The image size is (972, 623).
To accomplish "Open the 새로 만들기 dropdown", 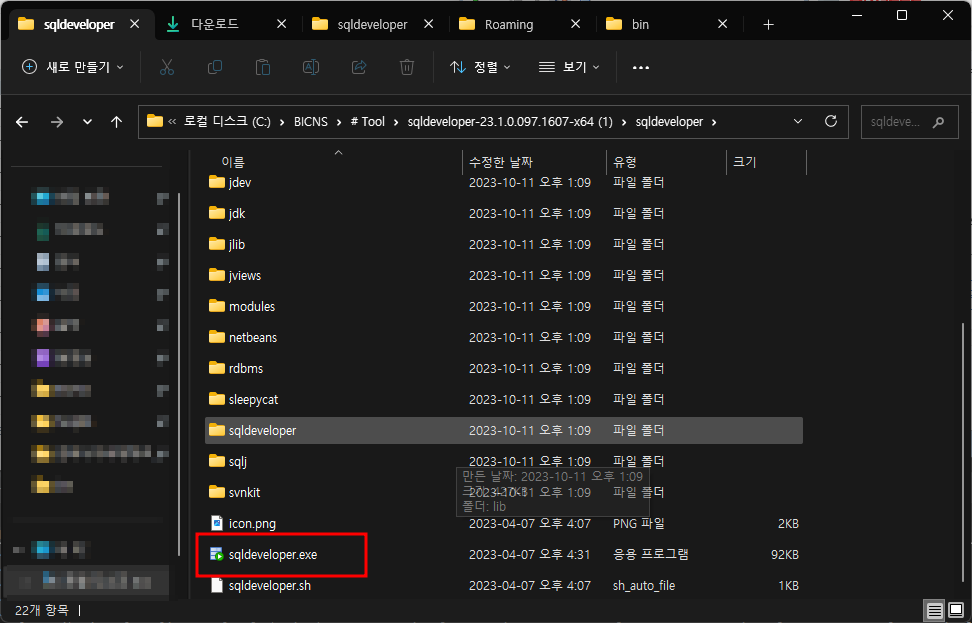I will (x=73, y=67).
